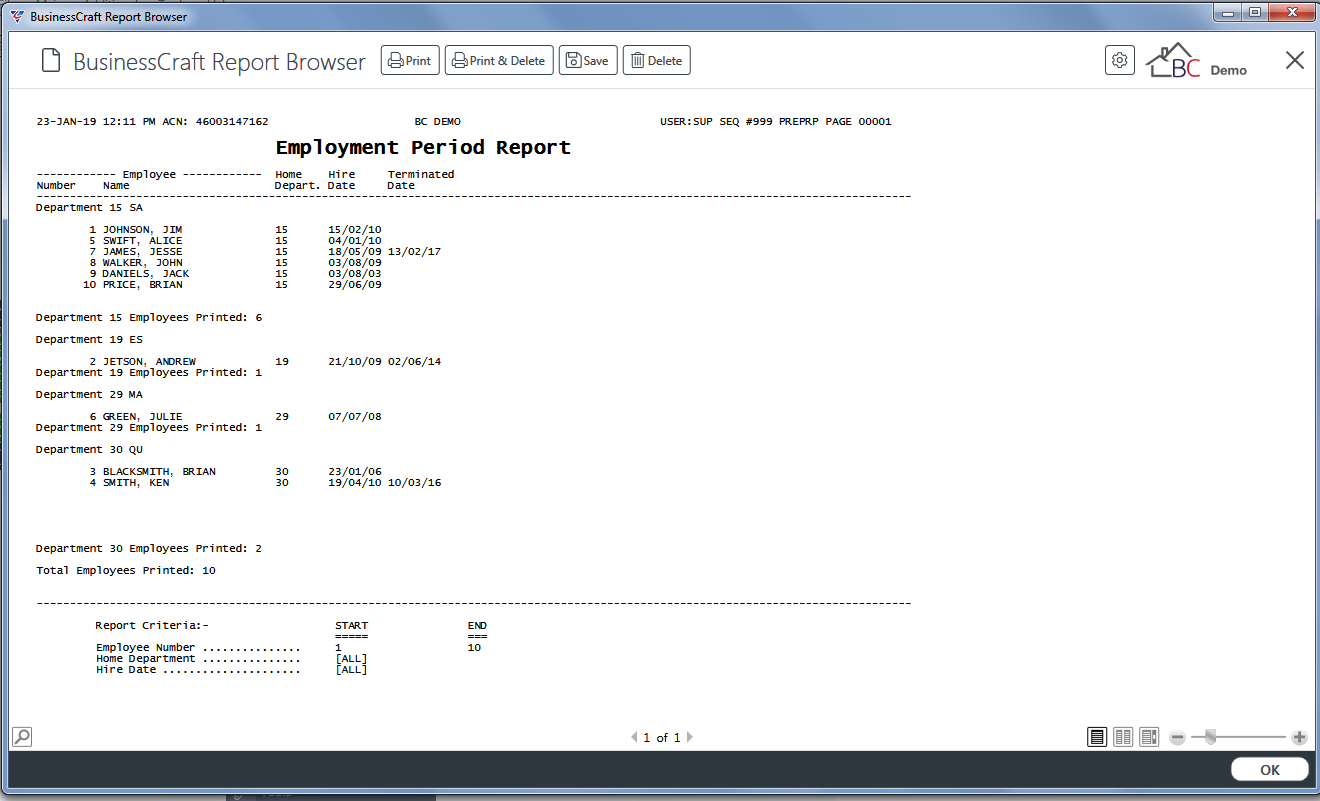
Task: Click the "Employment Period Report" heading
Action: [423, 148]
